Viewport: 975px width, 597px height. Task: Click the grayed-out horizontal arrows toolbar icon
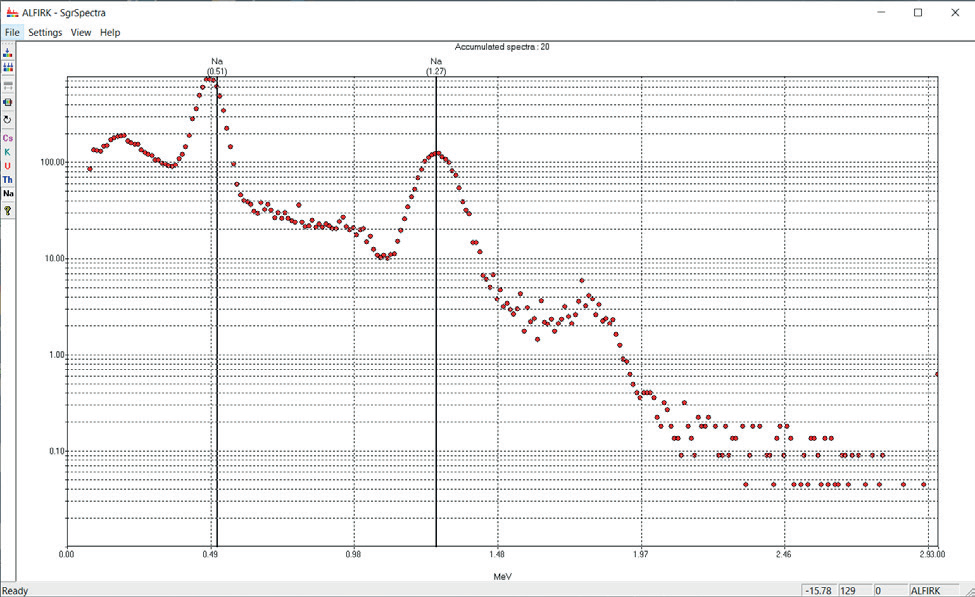pos(8,85)
